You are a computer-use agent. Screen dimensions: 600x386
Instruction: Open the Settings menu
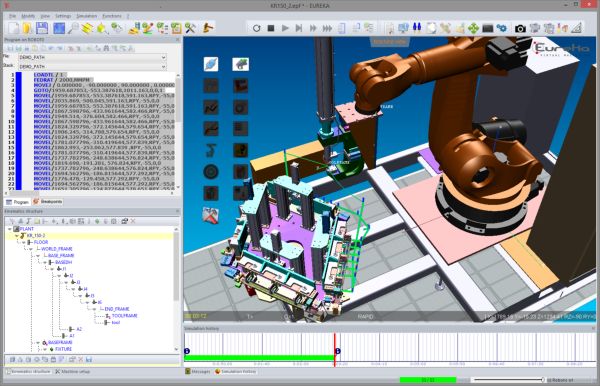point(63,16)
